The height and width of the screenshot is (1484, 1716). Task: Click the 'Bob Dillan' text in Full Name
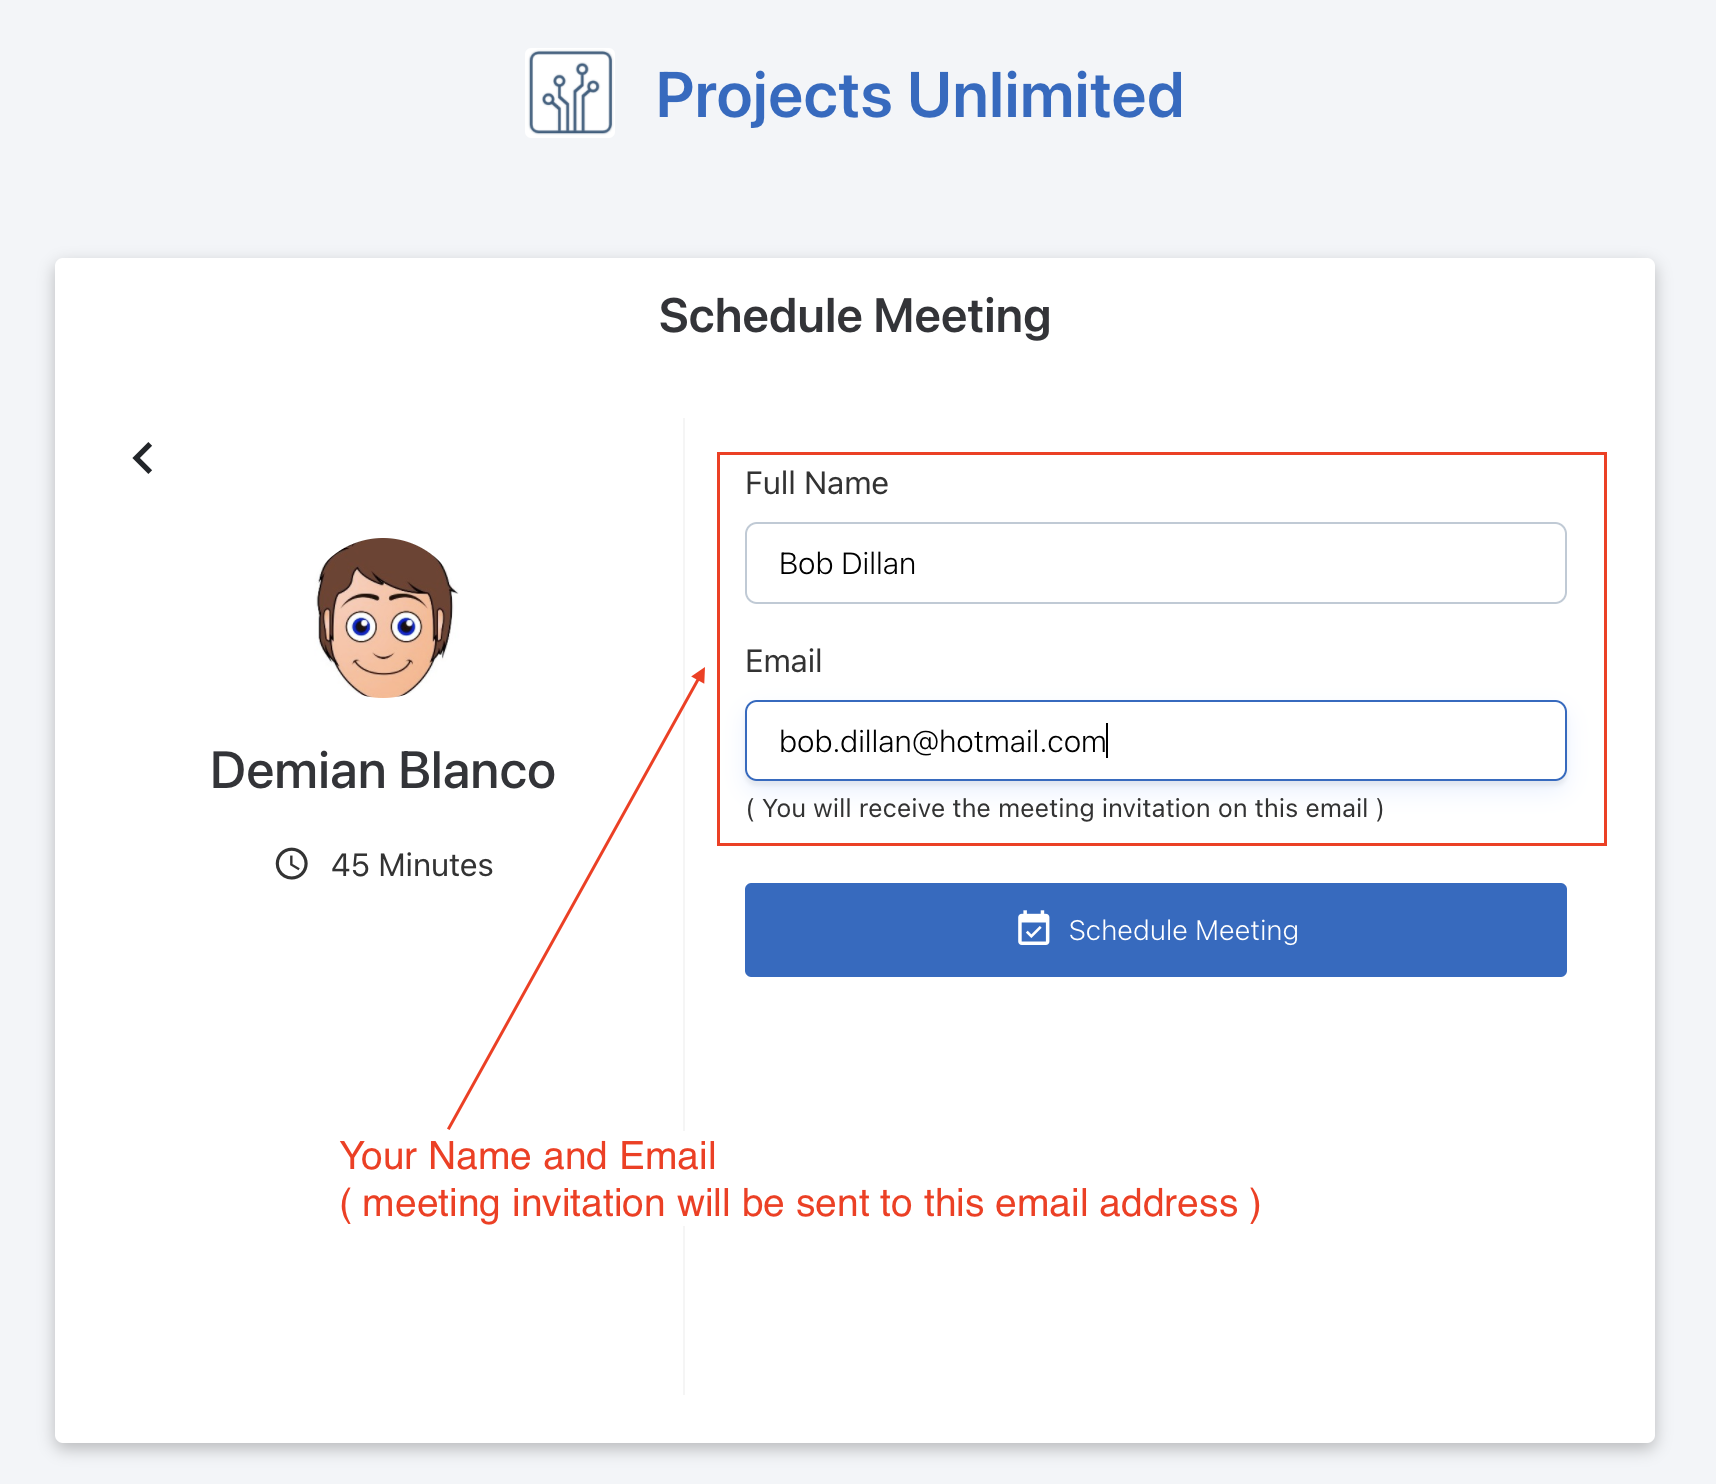[847, 564]
